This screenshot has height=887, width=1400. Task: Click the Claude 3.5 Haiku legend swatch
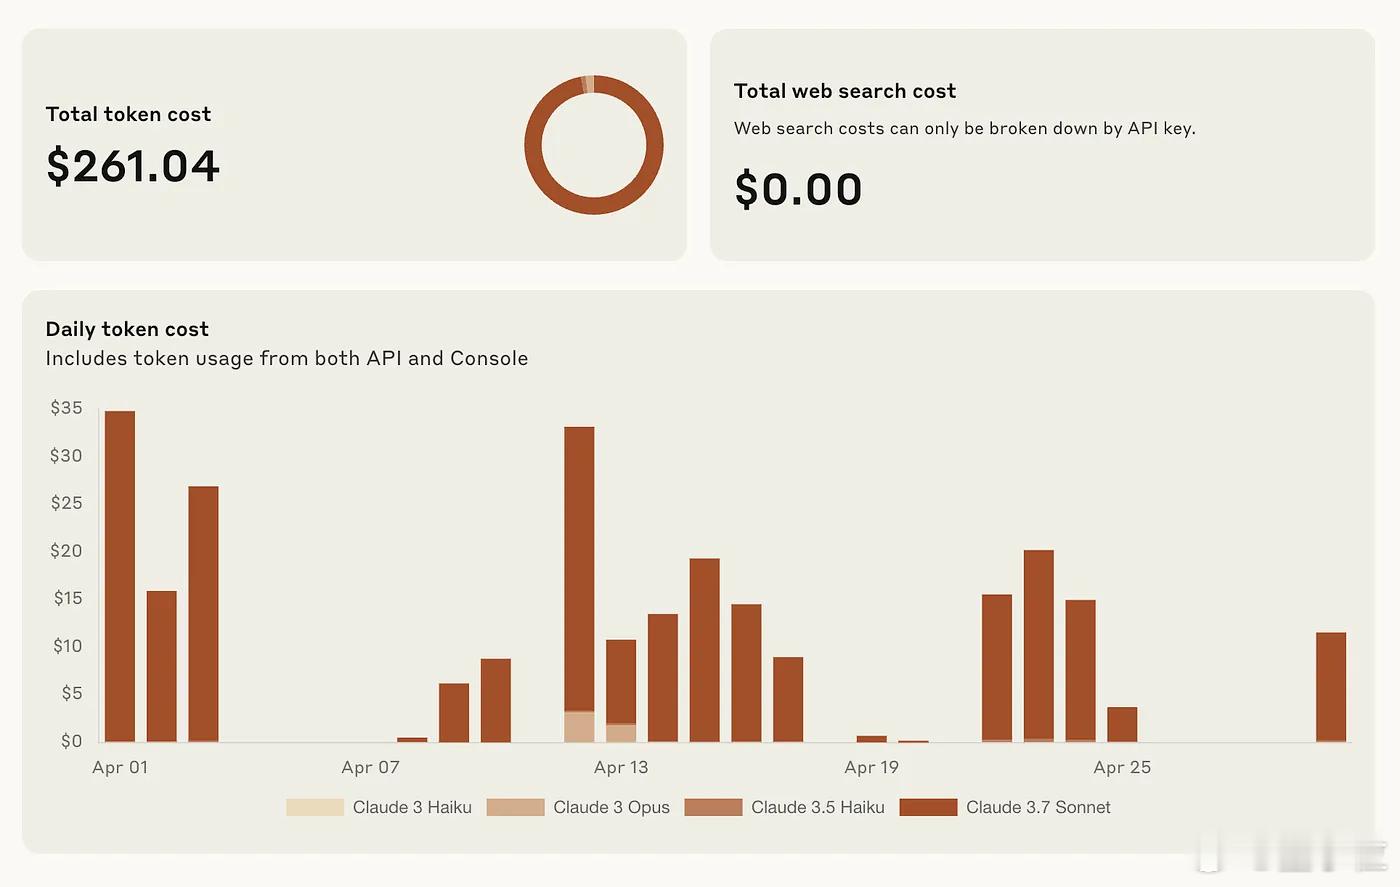713,807
